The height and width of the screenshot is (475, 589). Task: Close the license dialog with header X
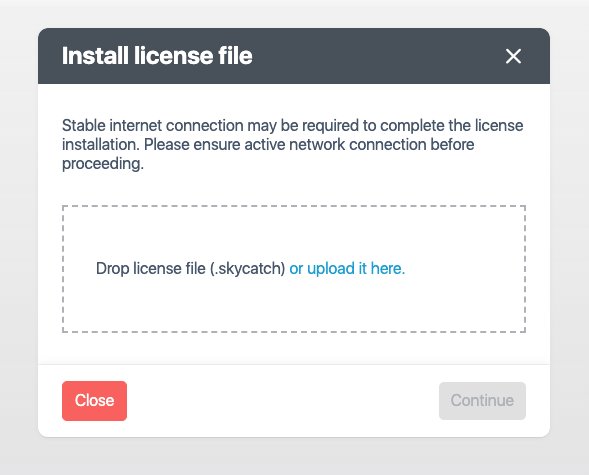(x=513, y=56)
